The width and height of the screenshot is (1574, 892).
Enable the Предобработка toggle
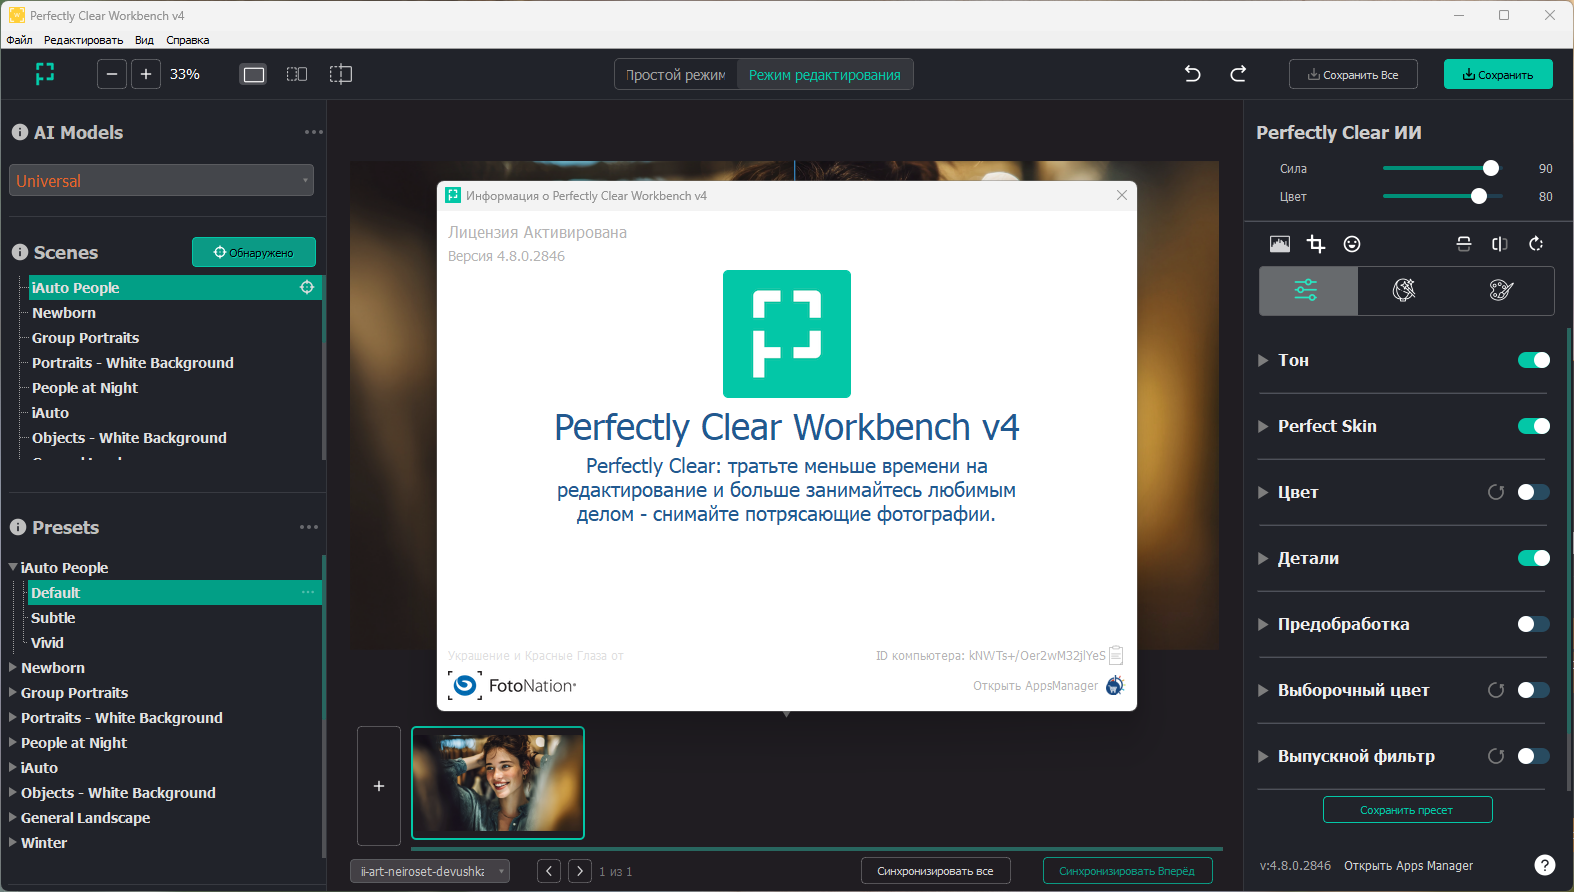click(x=1533, y=624)
